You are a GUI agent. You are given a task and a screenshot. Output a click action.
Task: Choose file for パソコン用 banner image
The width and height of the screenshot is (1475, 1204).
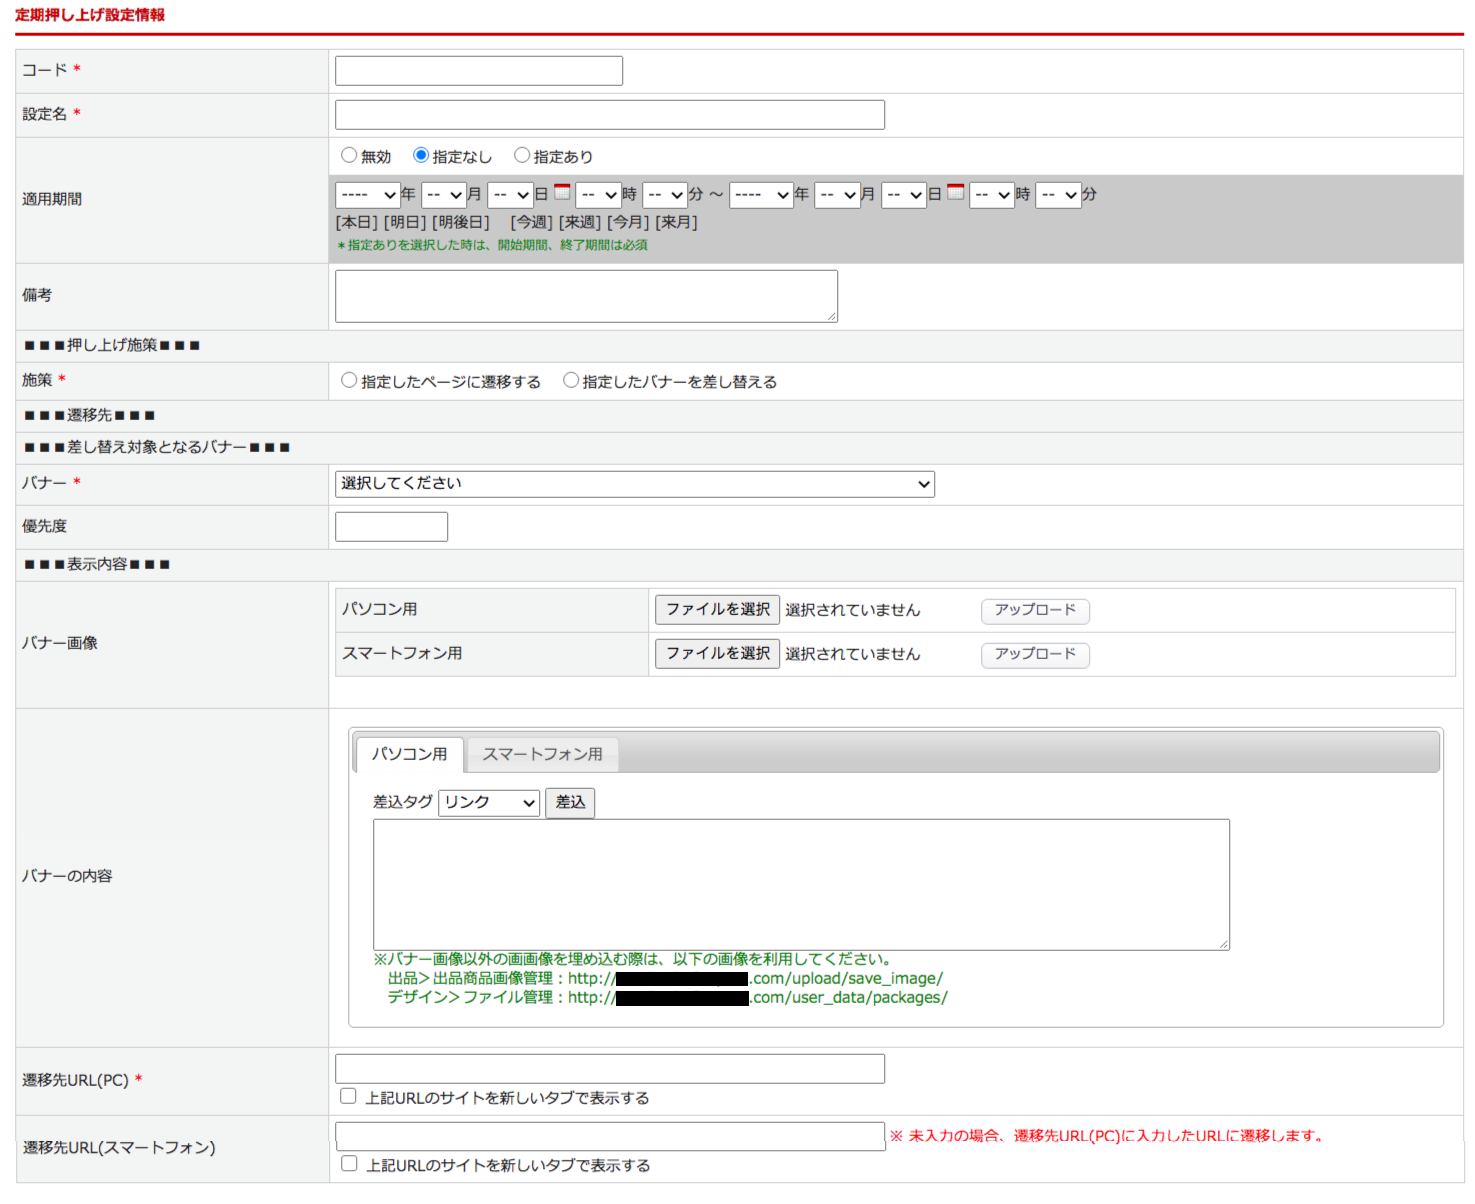[717, 610]
